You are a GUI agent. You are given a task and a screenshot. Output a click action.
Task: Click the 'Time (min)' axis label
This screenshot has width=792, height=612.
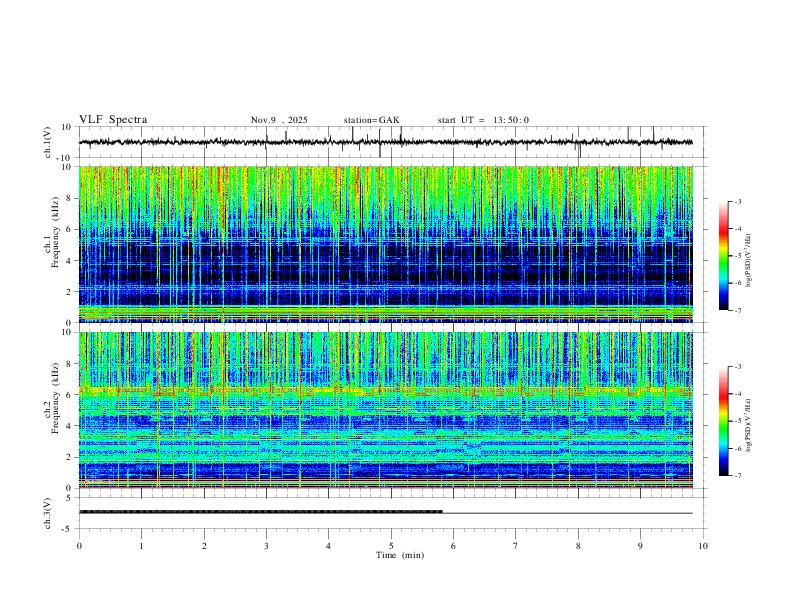click(x=400, y=555)
